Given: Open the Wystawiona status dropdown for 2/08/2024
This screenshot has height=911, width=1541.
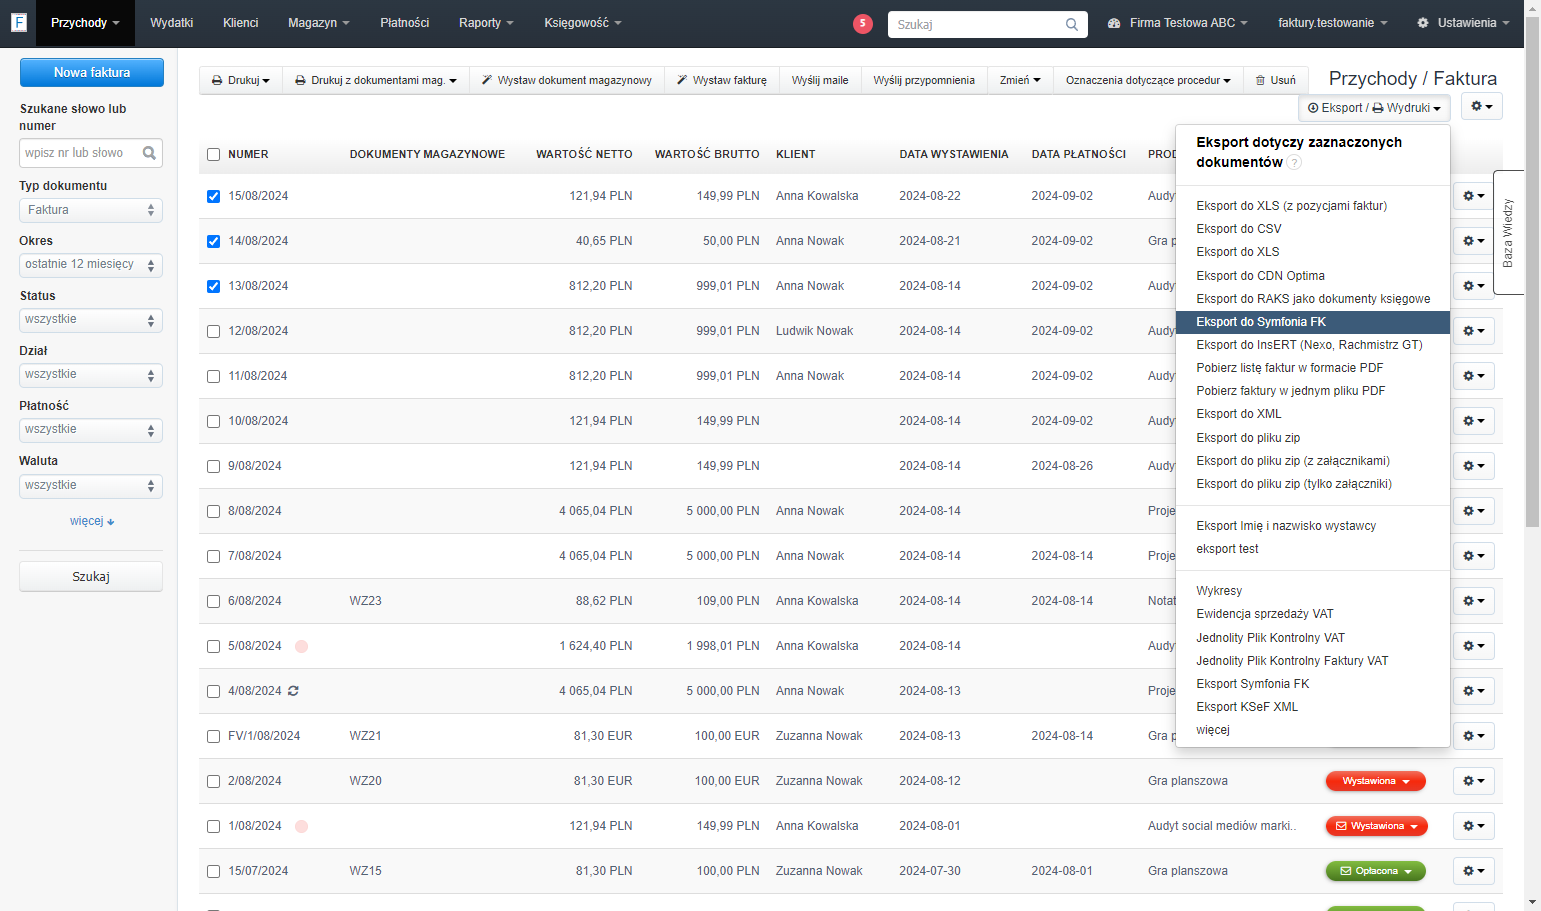Looking at the screenshot, I should (1375, 781).
